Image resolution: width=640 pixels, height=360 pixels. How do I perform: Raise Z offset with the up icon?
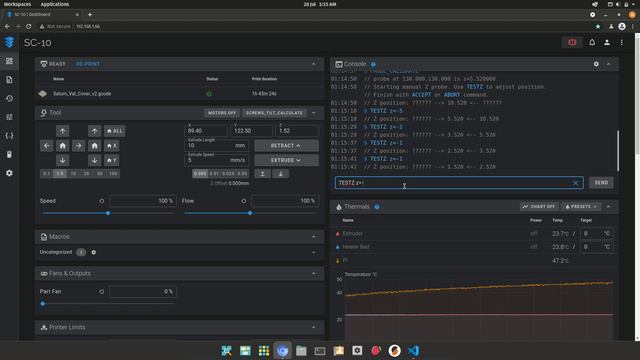(262, 174)
